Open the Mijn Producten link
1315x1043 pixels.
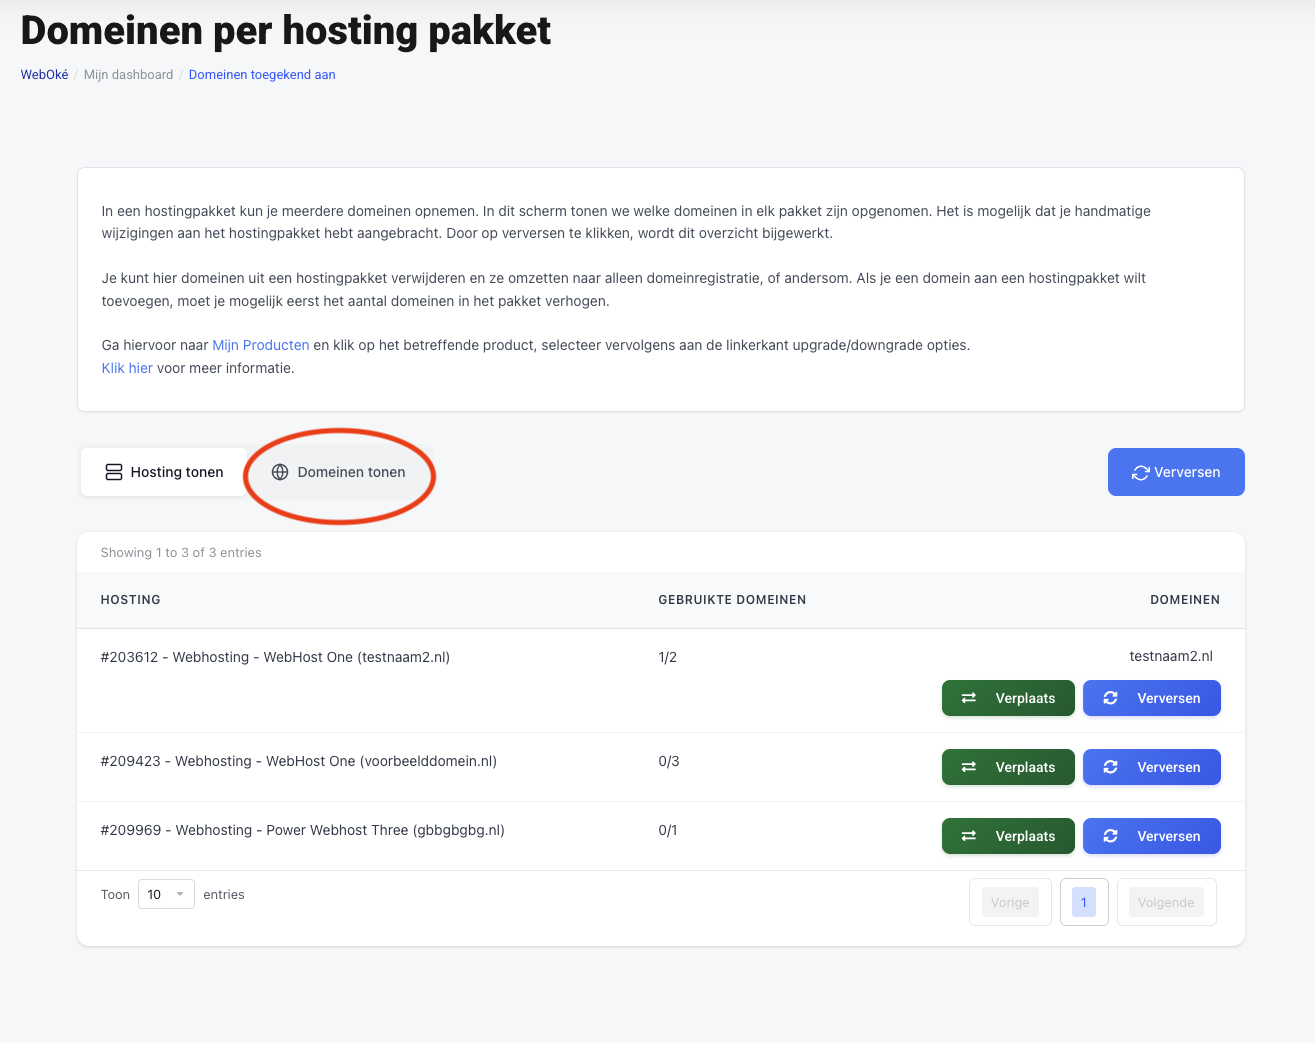260,345
